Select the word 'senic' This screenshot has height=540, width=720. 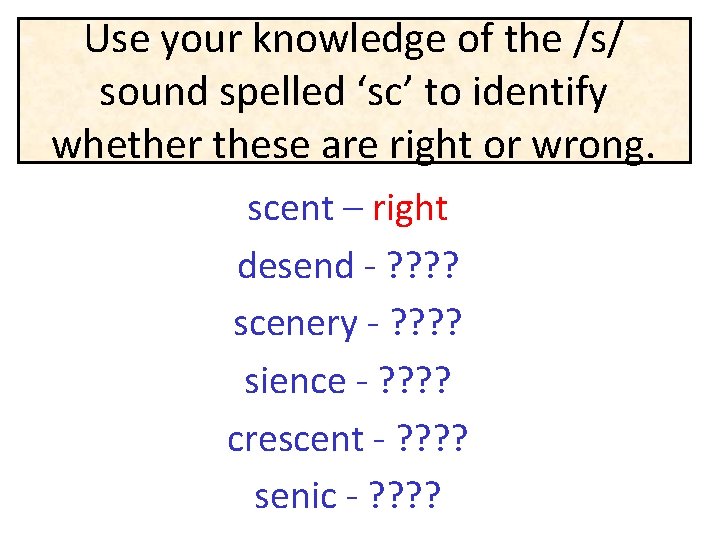[x=296, y=496]
